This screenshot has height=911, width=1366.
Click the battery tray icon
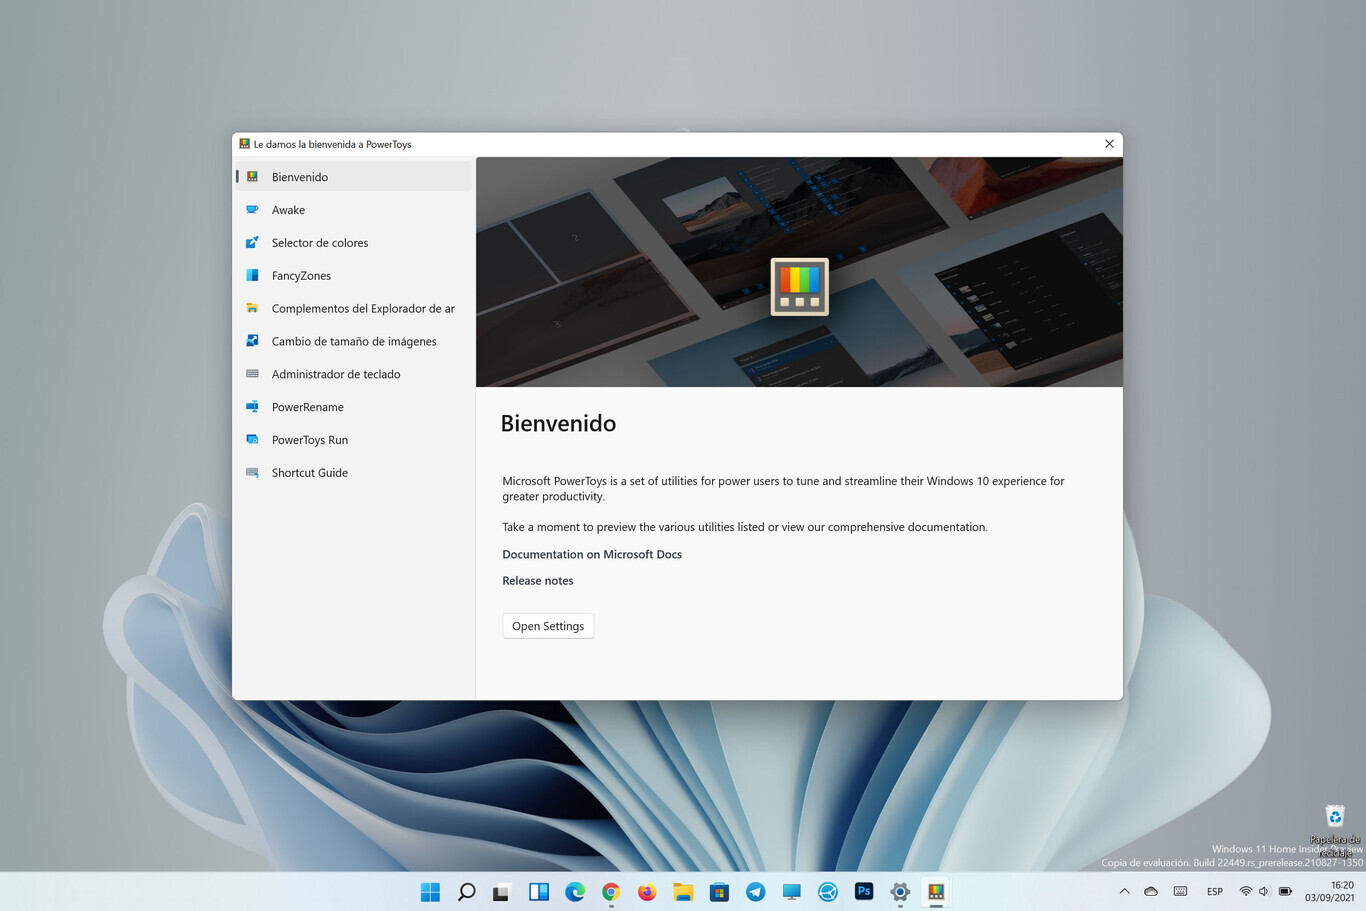tap(1285, 891)
